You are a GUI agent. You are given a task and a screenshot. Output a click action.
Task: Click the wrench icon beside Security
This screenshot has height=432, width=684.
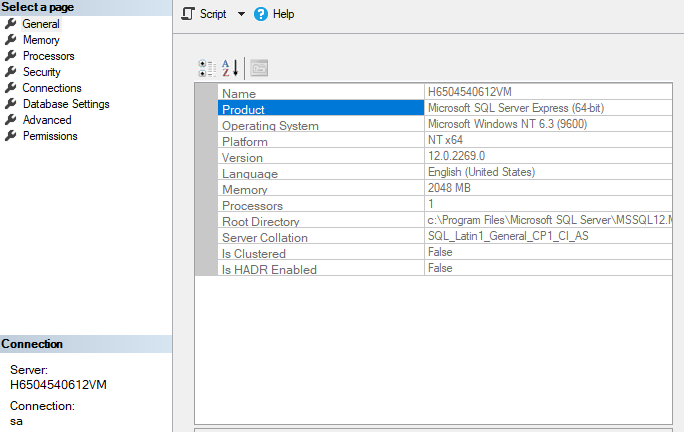[10, 72]
